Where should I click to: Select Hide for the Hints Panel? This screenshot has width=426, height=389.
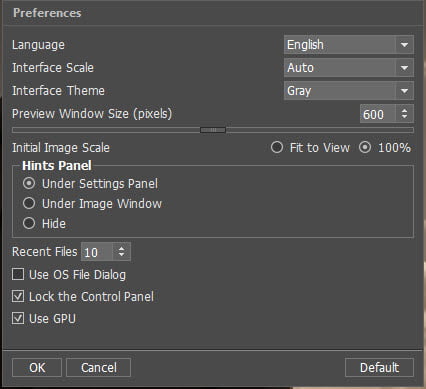click(x=29, y=223)
